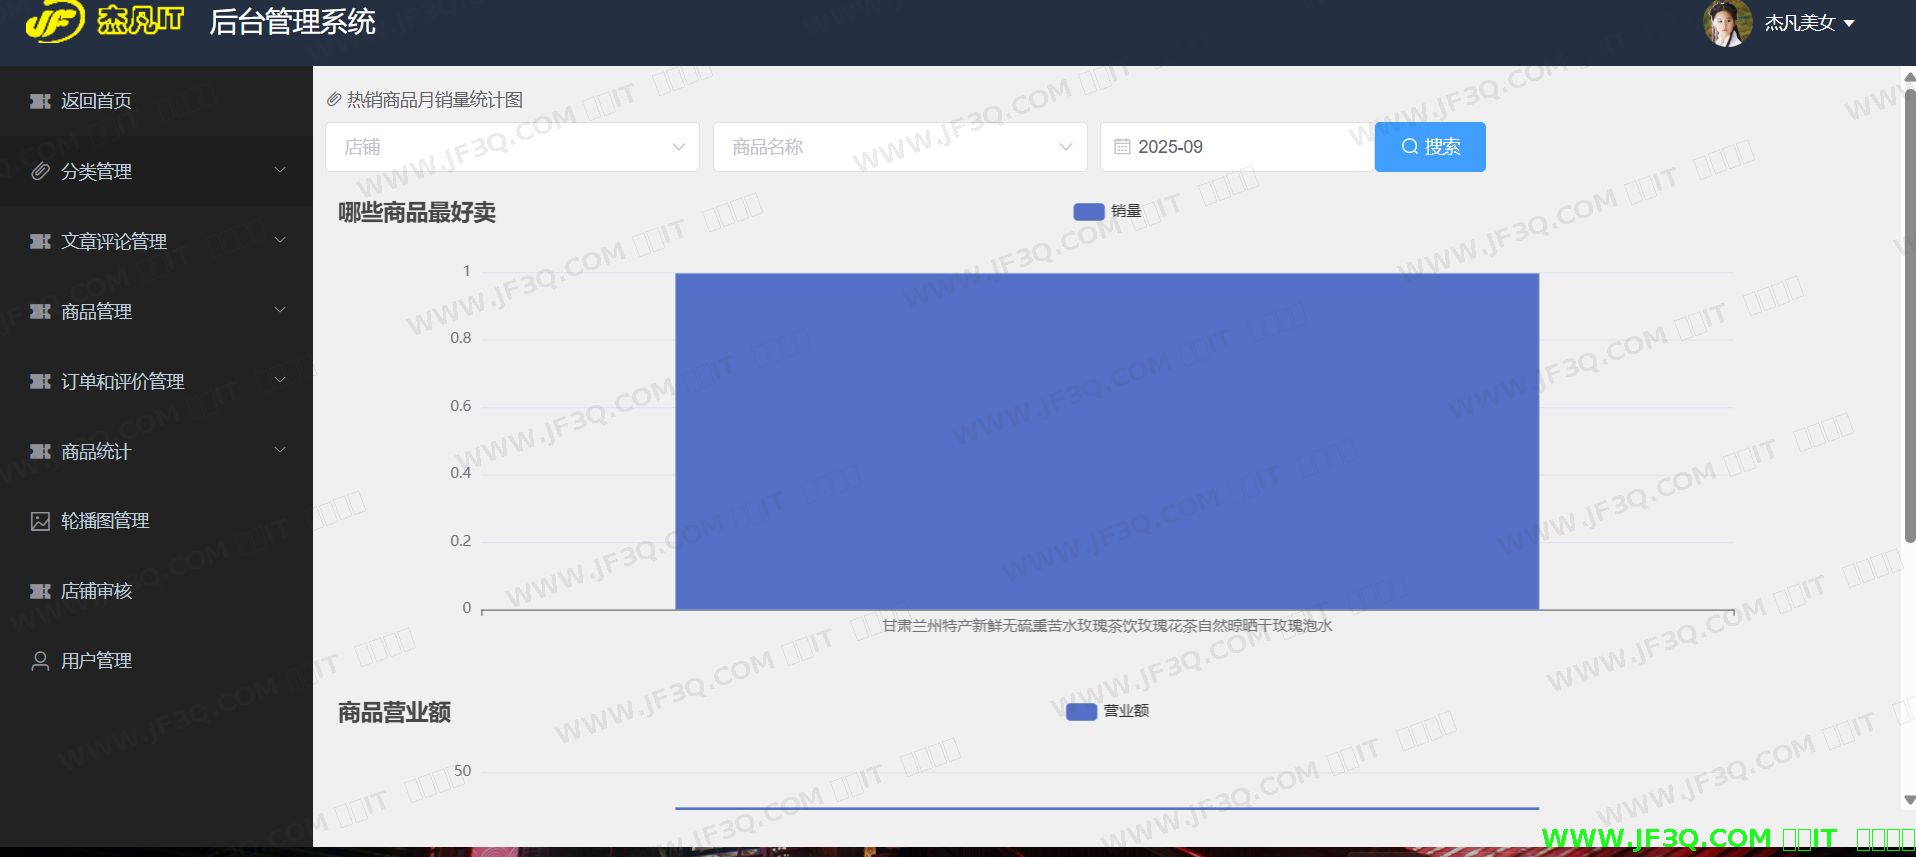Click the blue sales bar in chart

[1106, 440]
